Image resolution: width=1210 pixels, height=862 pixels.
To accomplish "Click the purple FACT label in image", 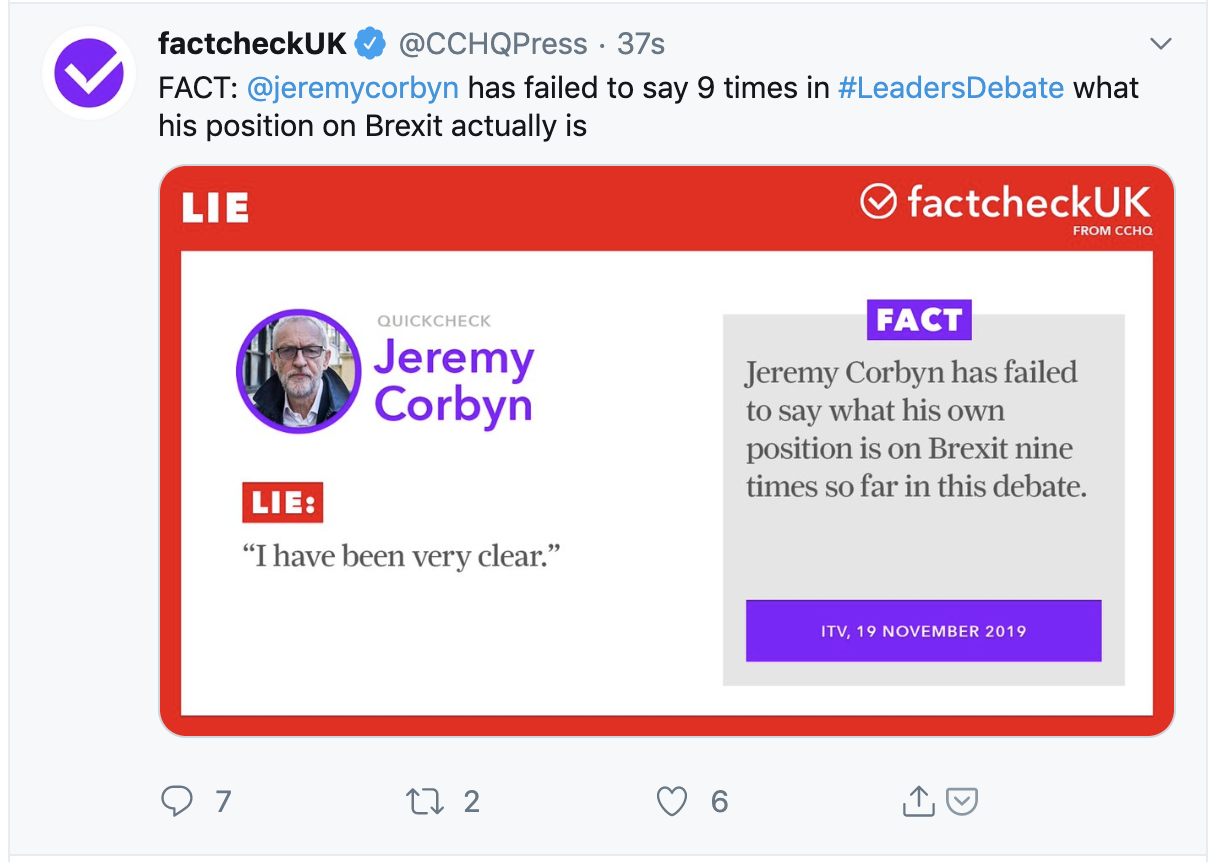I will coord(918,320).
